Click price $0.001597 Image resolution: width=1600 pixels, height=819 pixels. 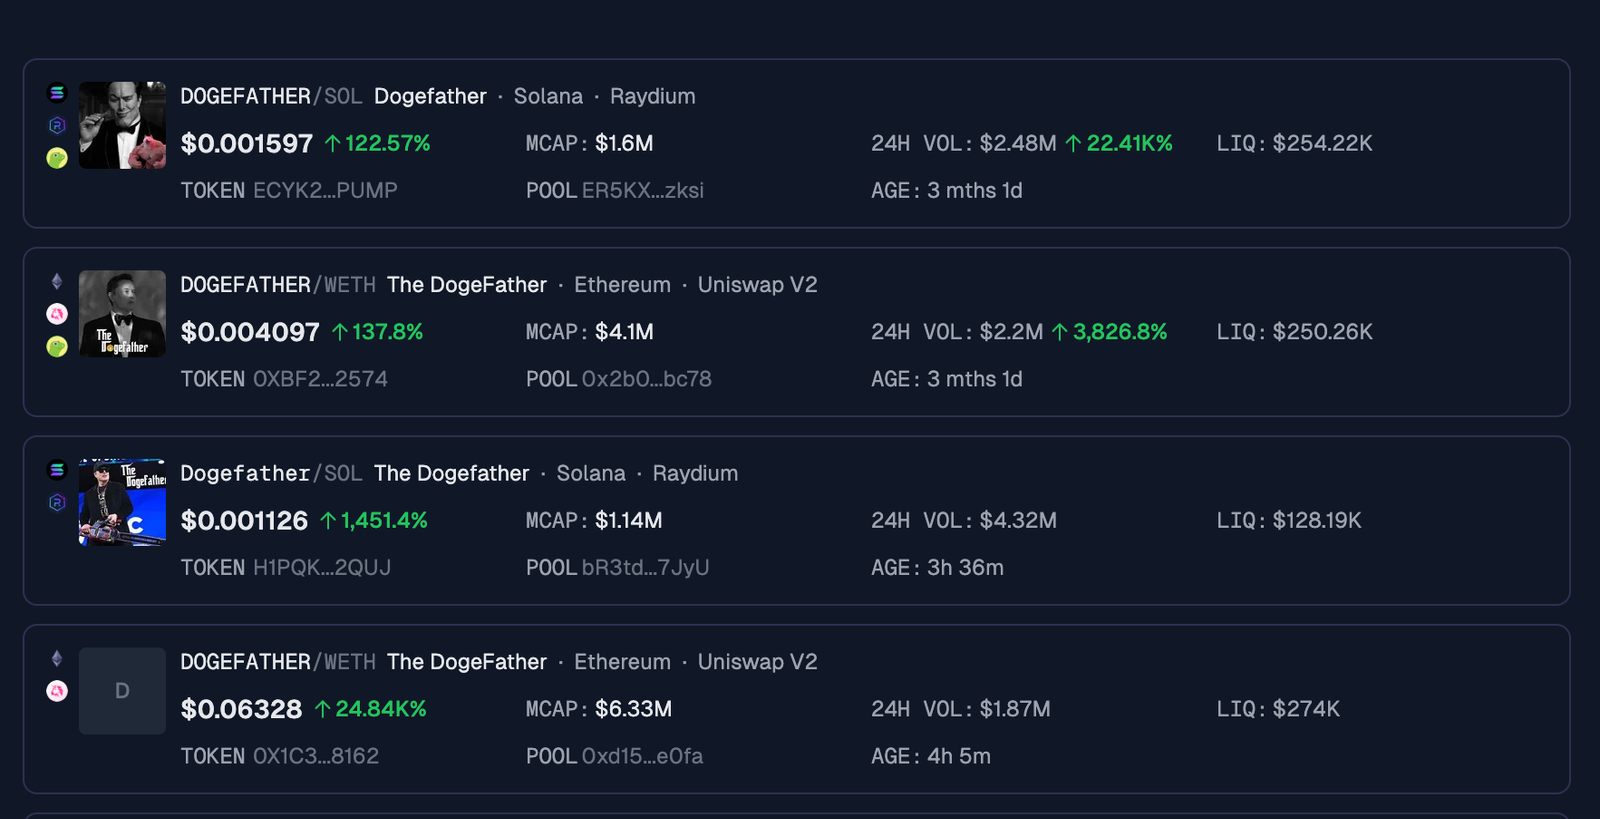click(x=247, y=144)
